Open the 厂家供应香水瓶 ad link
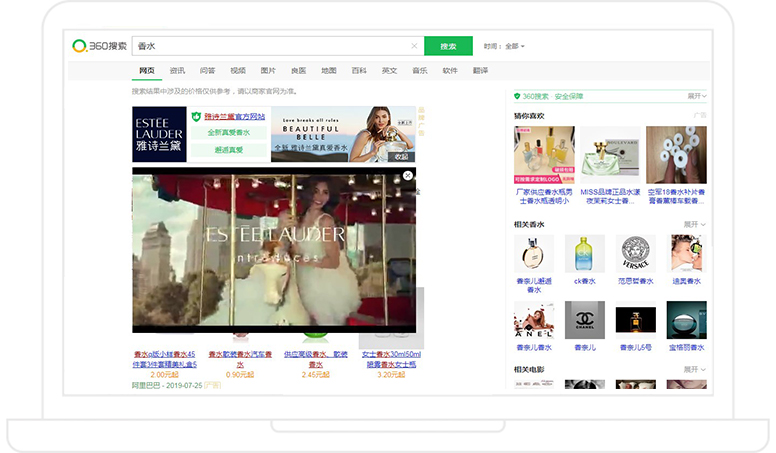 [x=544, y=196]
